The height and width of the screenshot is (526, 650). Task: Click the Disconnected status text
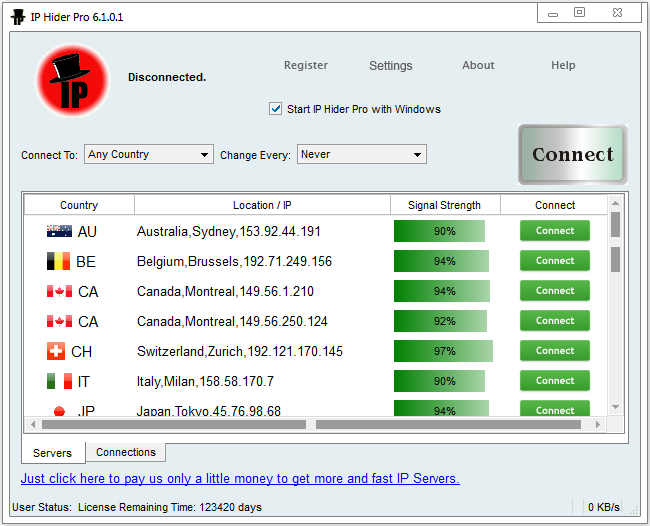167,77
